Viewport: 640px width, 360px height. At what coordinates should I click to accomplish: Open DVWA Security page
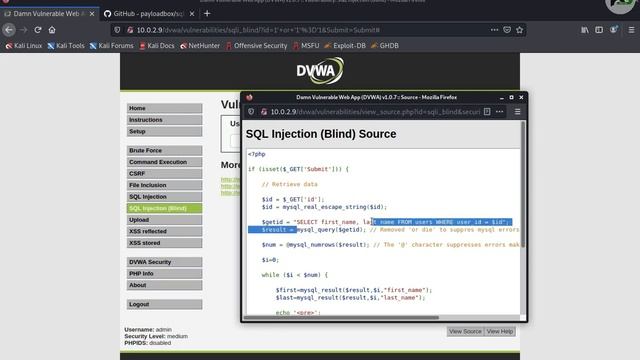pos(164,262)
